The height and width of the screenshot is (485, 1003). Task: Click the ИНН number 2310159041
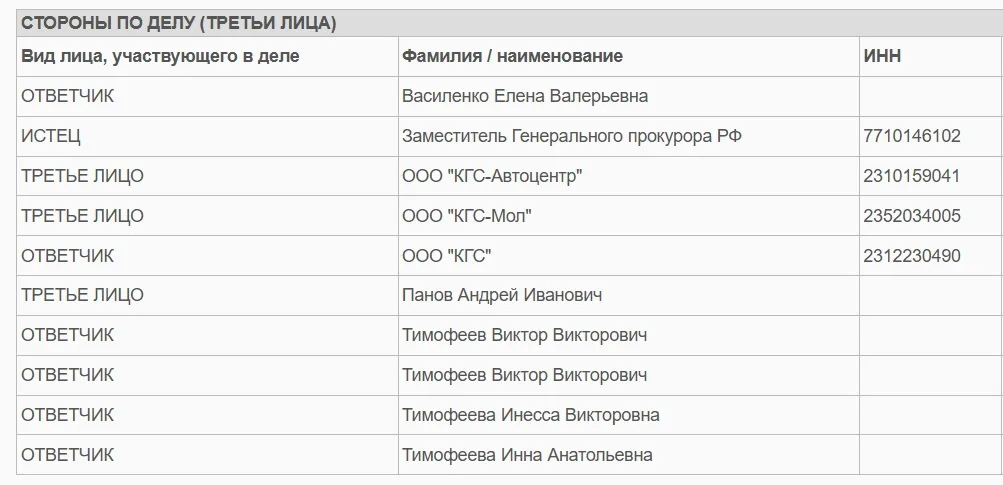click(911, 176)
